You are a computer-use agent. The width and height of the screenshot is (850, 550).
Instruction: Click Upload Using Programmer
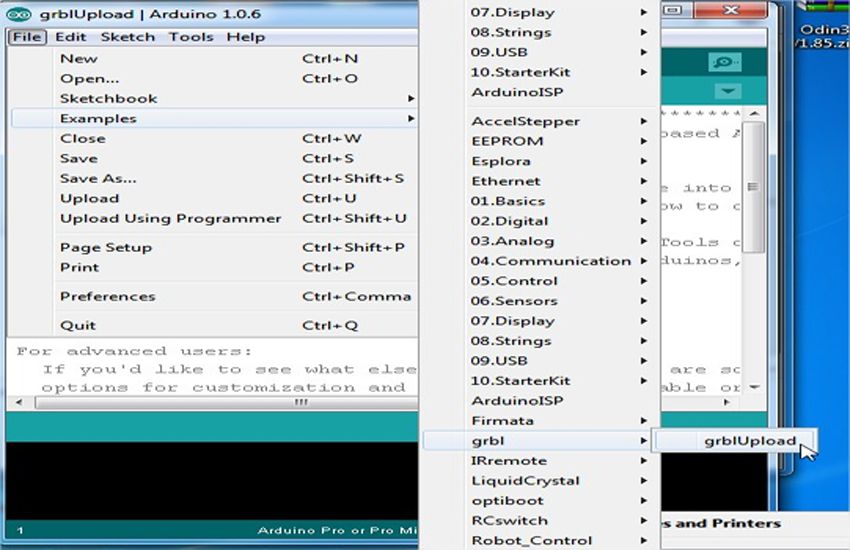point(170,218)
